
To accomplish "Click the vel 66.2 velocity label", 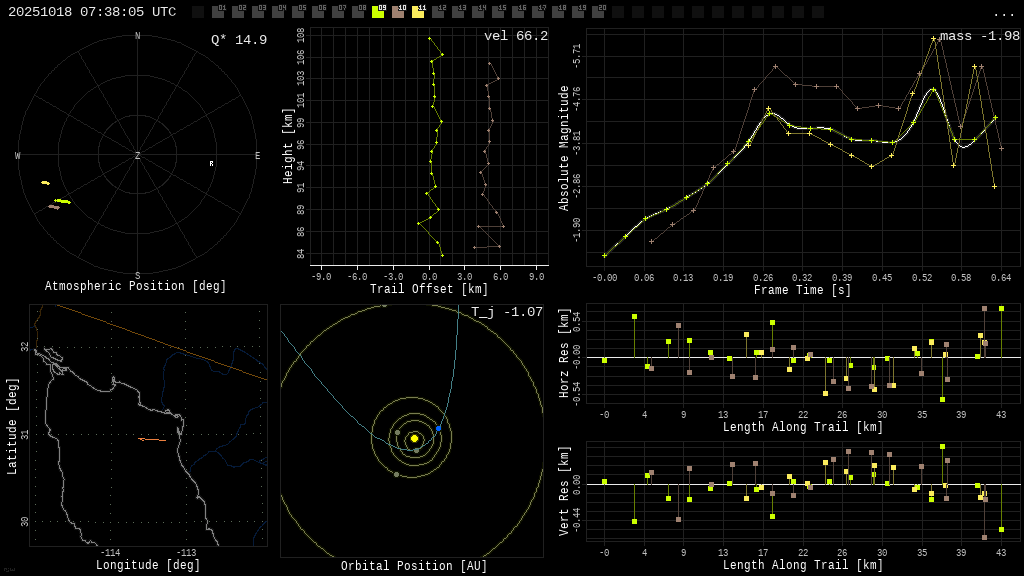I will [516, 36].
